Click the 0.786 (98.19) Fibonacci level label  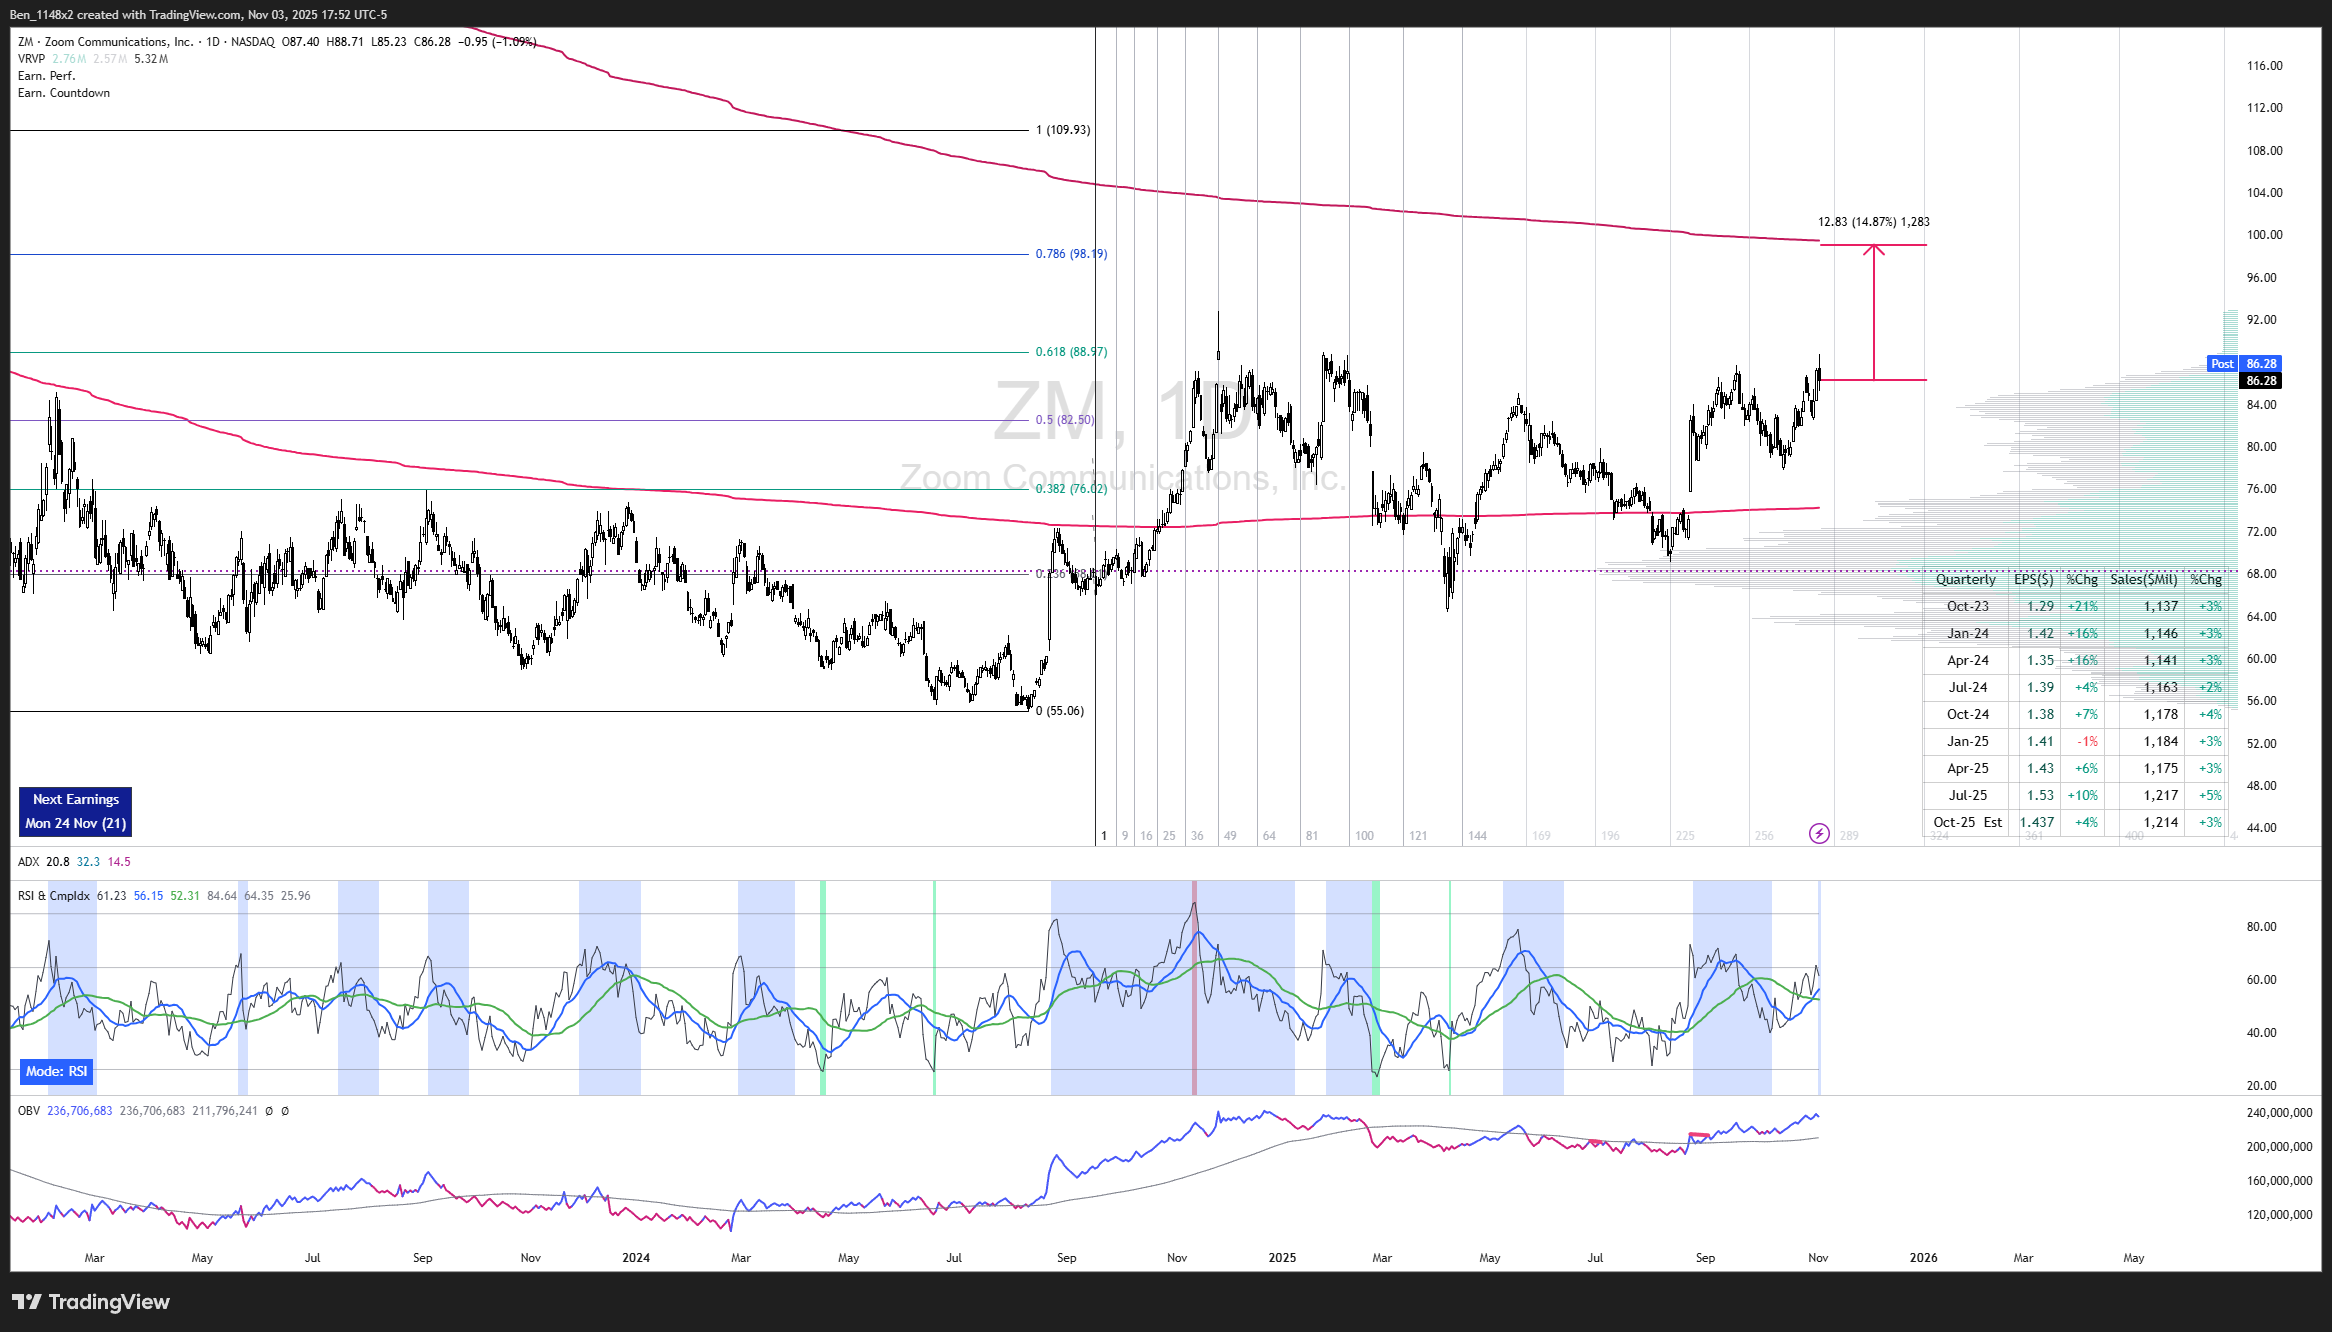tap(1071, 254)
